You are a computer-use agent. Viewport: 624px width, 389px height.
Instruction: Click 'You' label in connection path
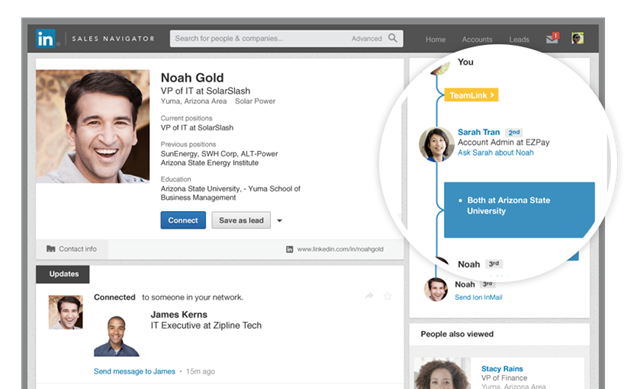coord(465,62)
